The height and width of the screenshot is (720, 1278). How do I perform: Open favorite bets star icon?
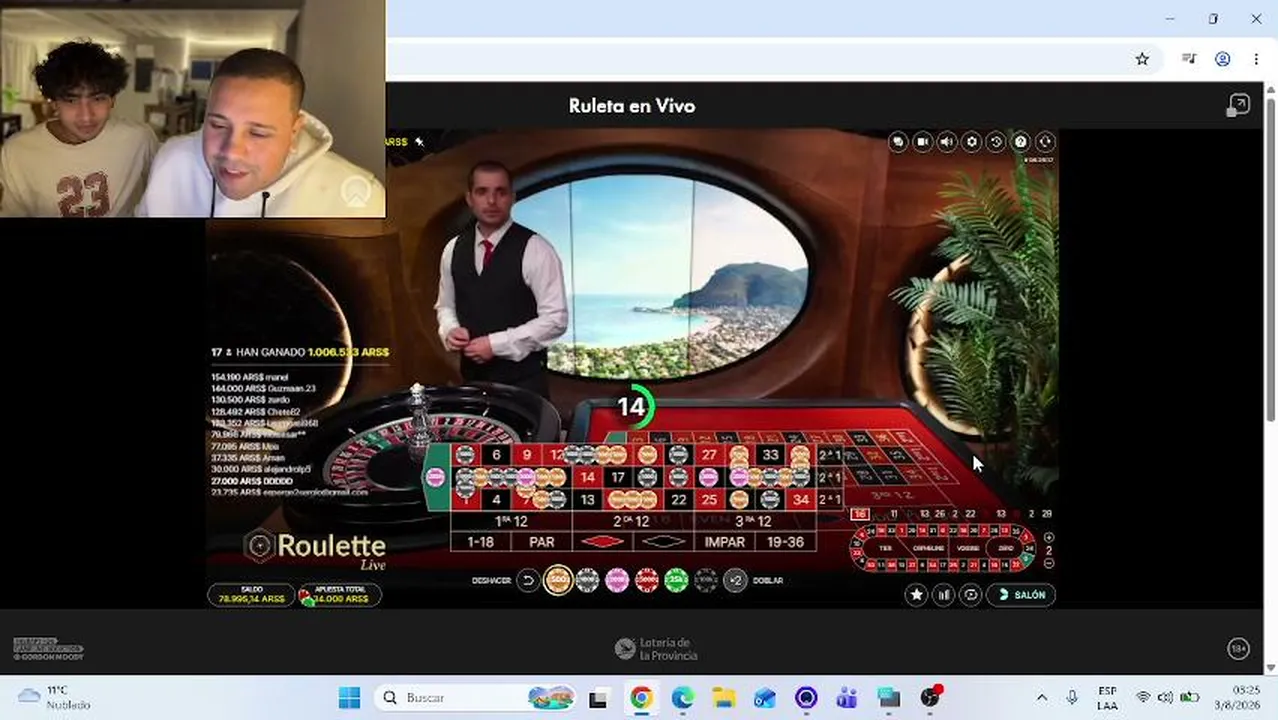pyautogui.click(x=916, y=595)
